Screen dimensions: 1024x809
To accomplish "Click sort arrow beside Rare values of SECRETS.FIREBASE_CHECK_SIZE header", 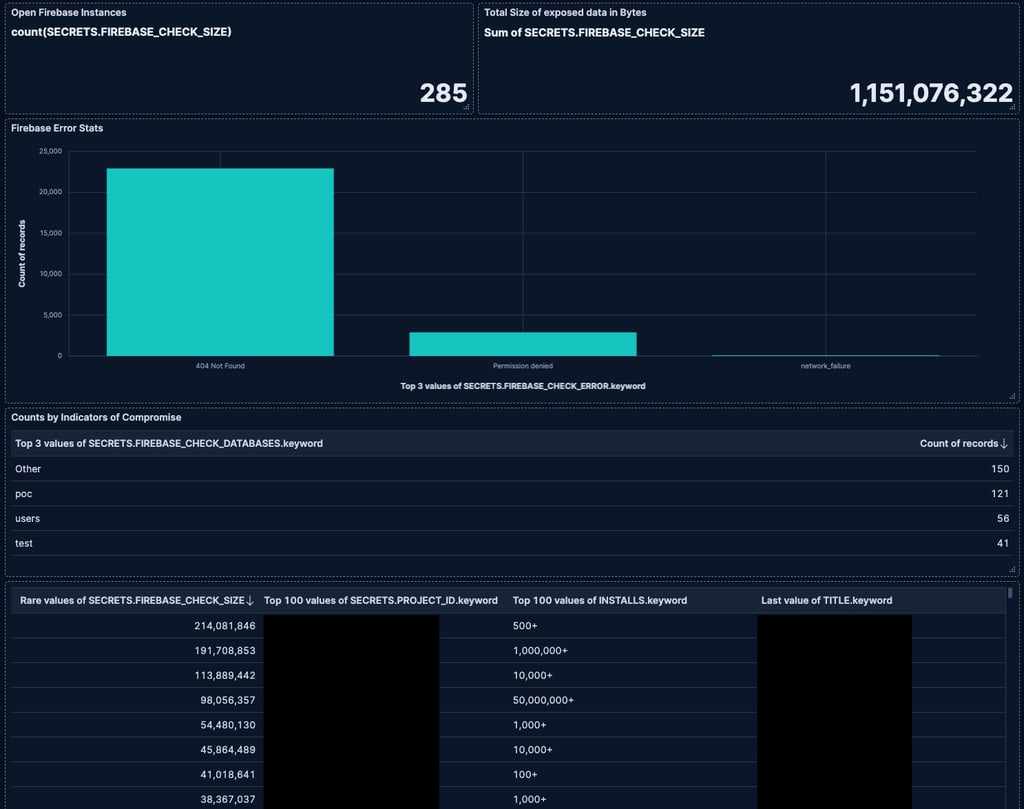I will pos(249,600).
